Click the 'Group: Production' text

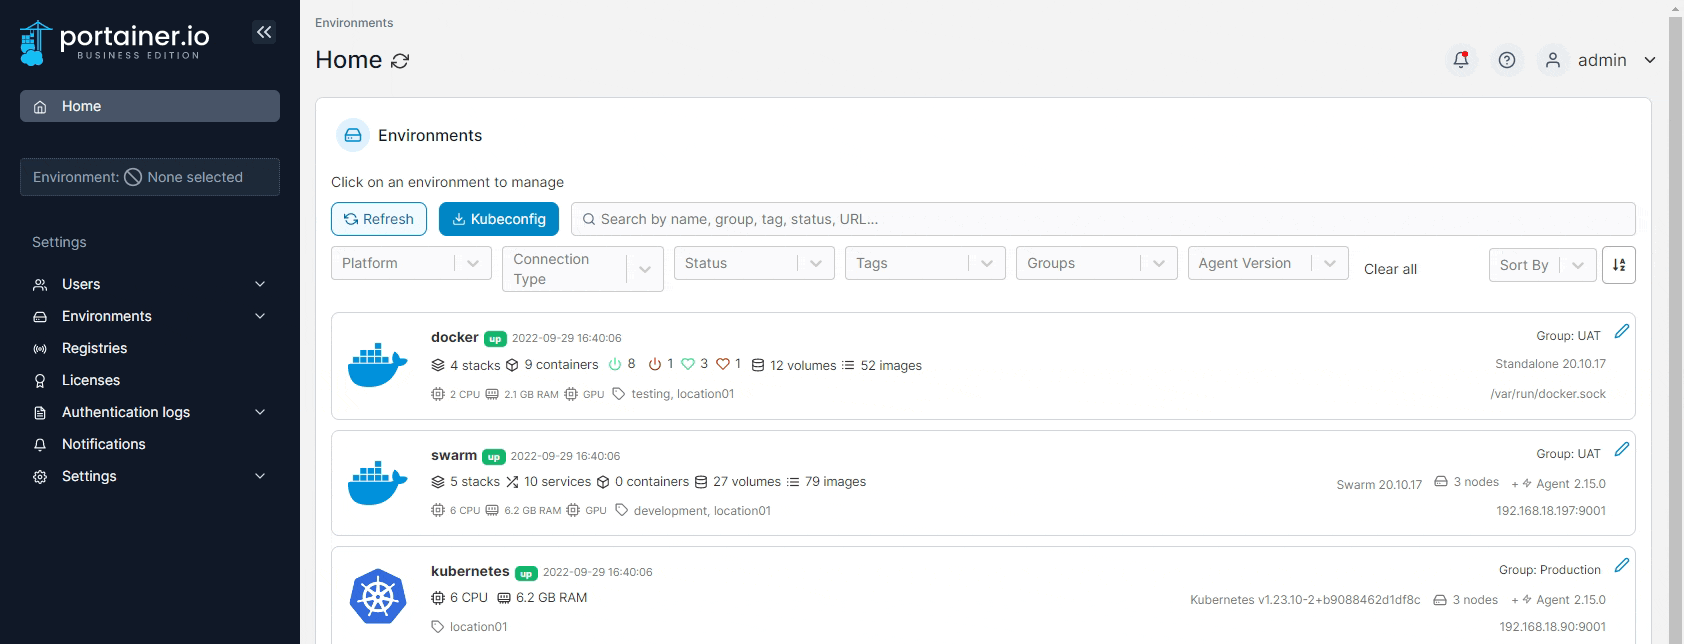[x=1550, y=570]
